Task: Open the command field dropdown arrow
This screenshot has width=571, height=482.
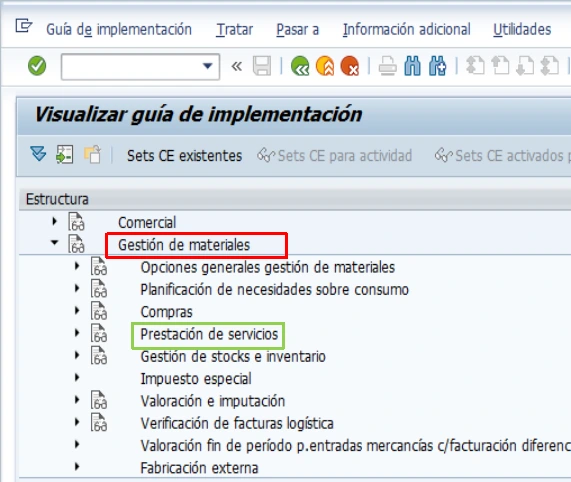Action: [x=208, y=66]
